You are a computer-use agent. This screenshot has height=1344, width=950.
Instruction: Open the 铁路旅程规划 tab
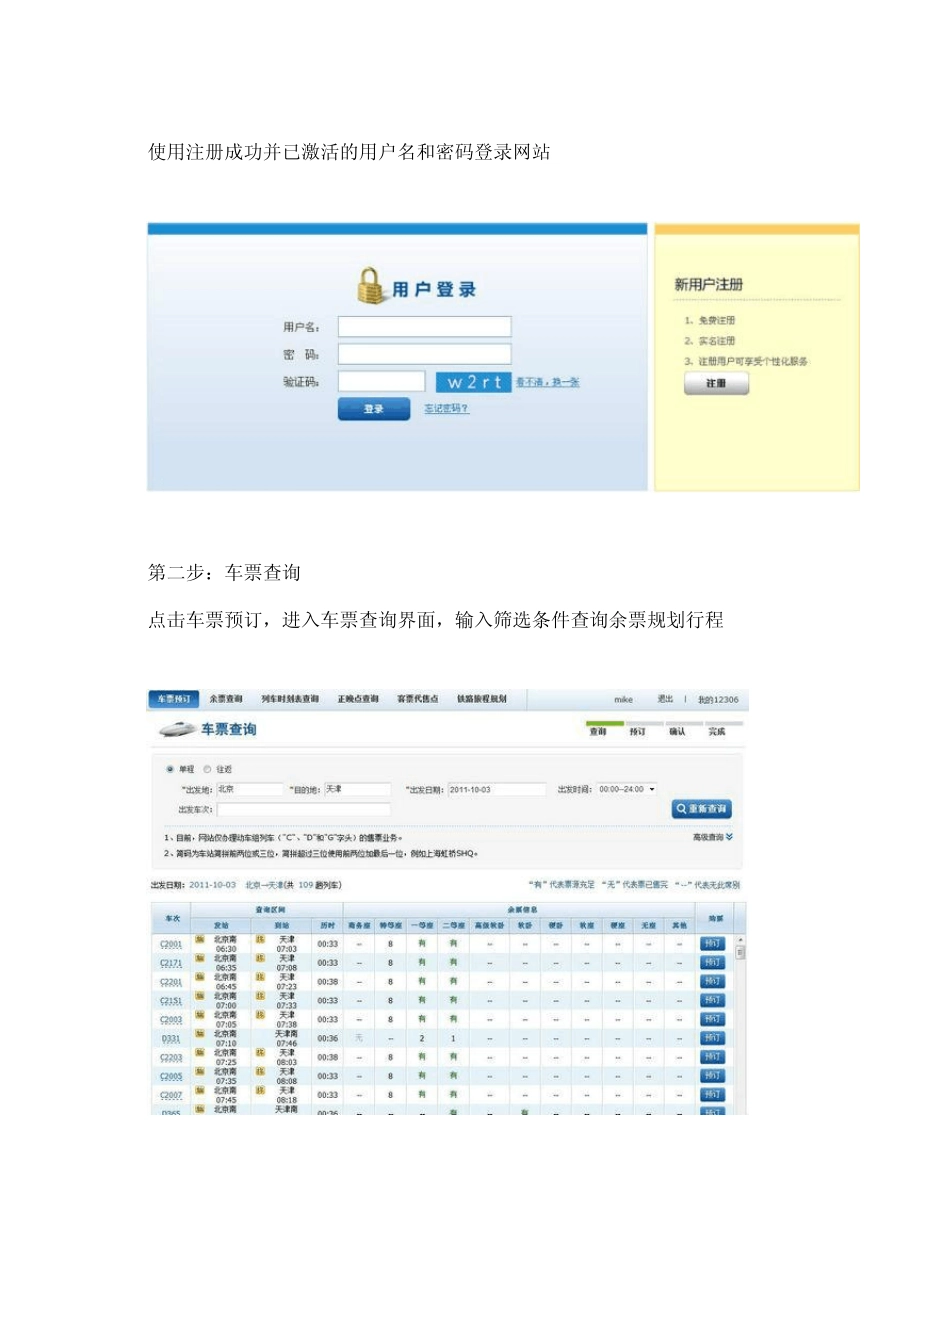[x=482, y=699]
